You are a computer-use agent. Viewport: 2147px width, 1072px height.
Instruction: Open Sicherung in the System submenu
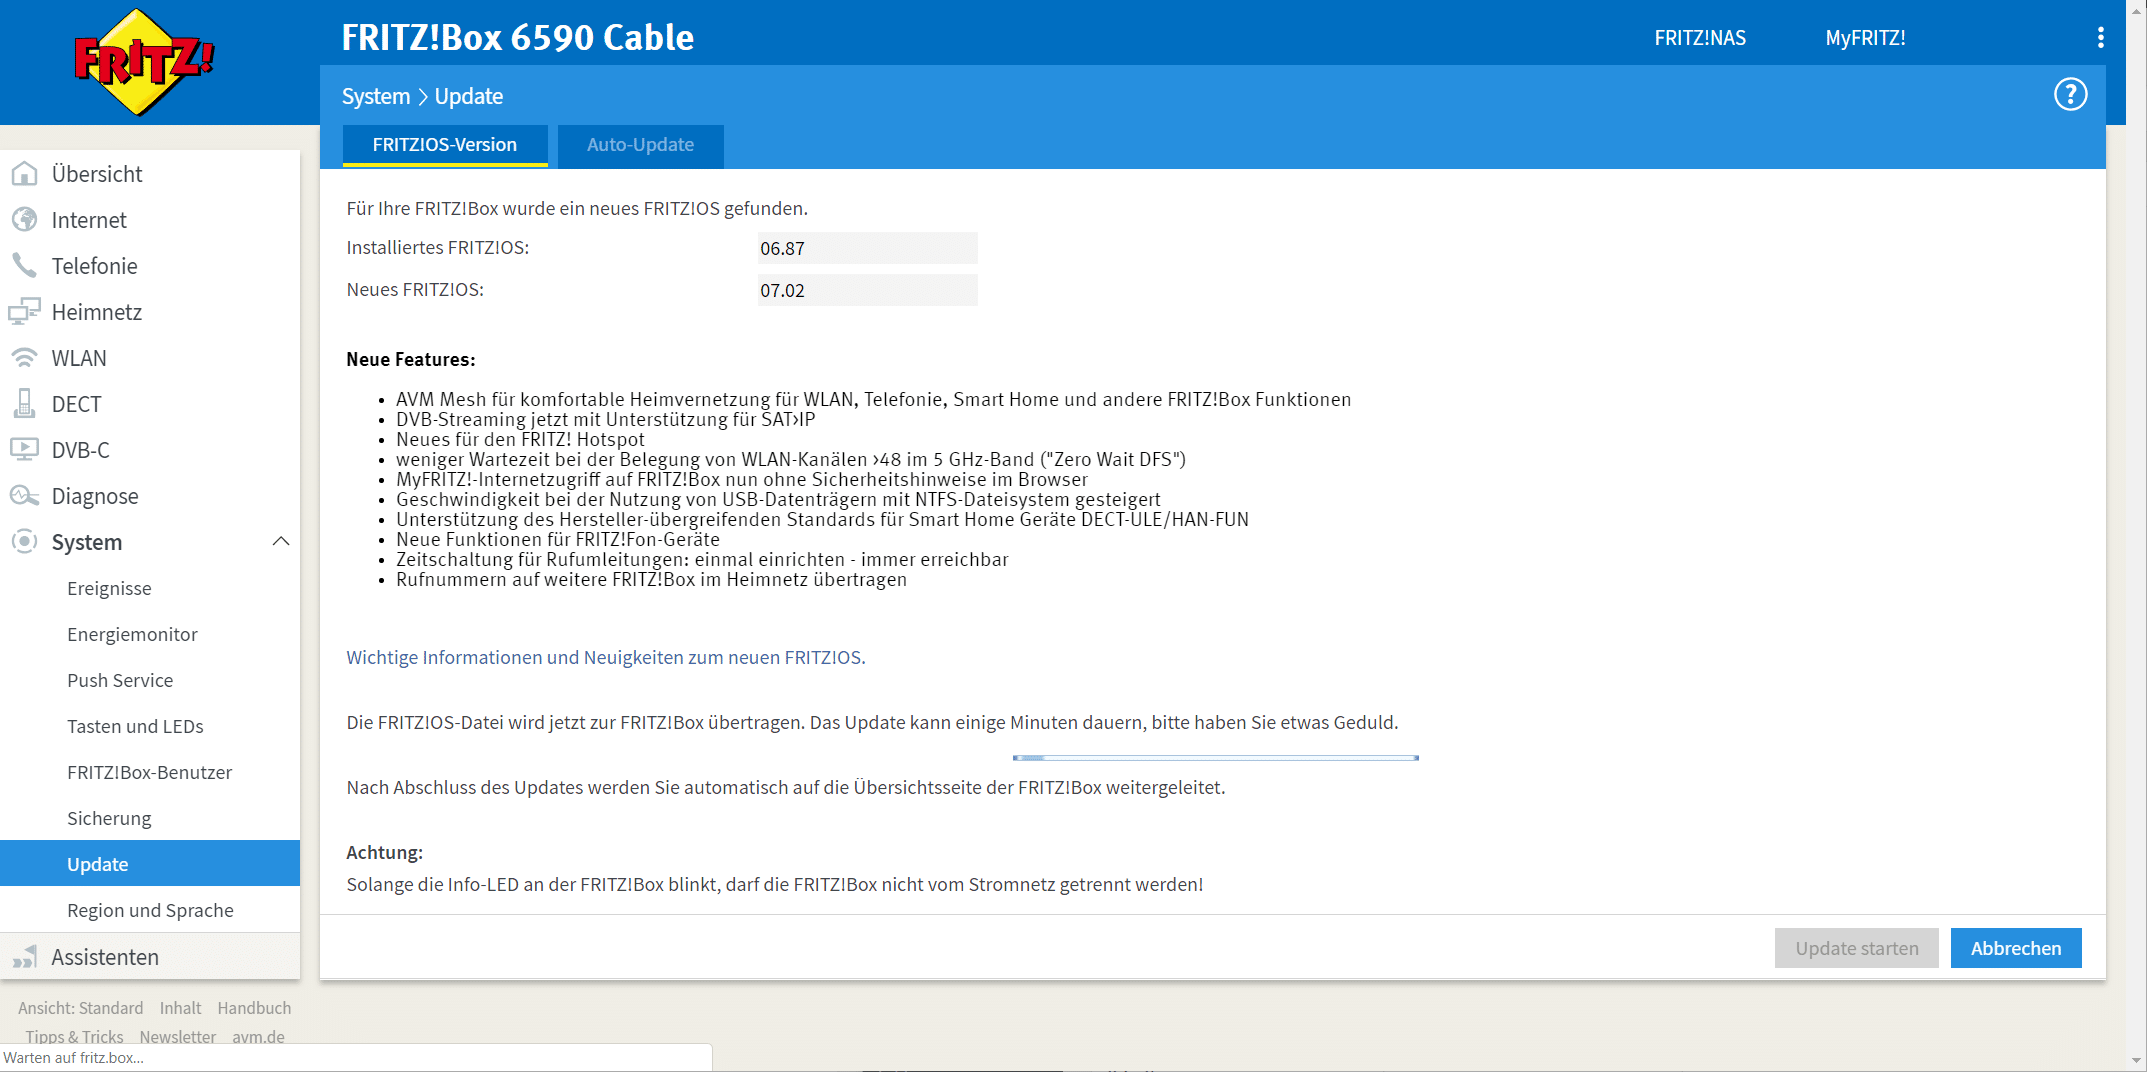(109, 818)
